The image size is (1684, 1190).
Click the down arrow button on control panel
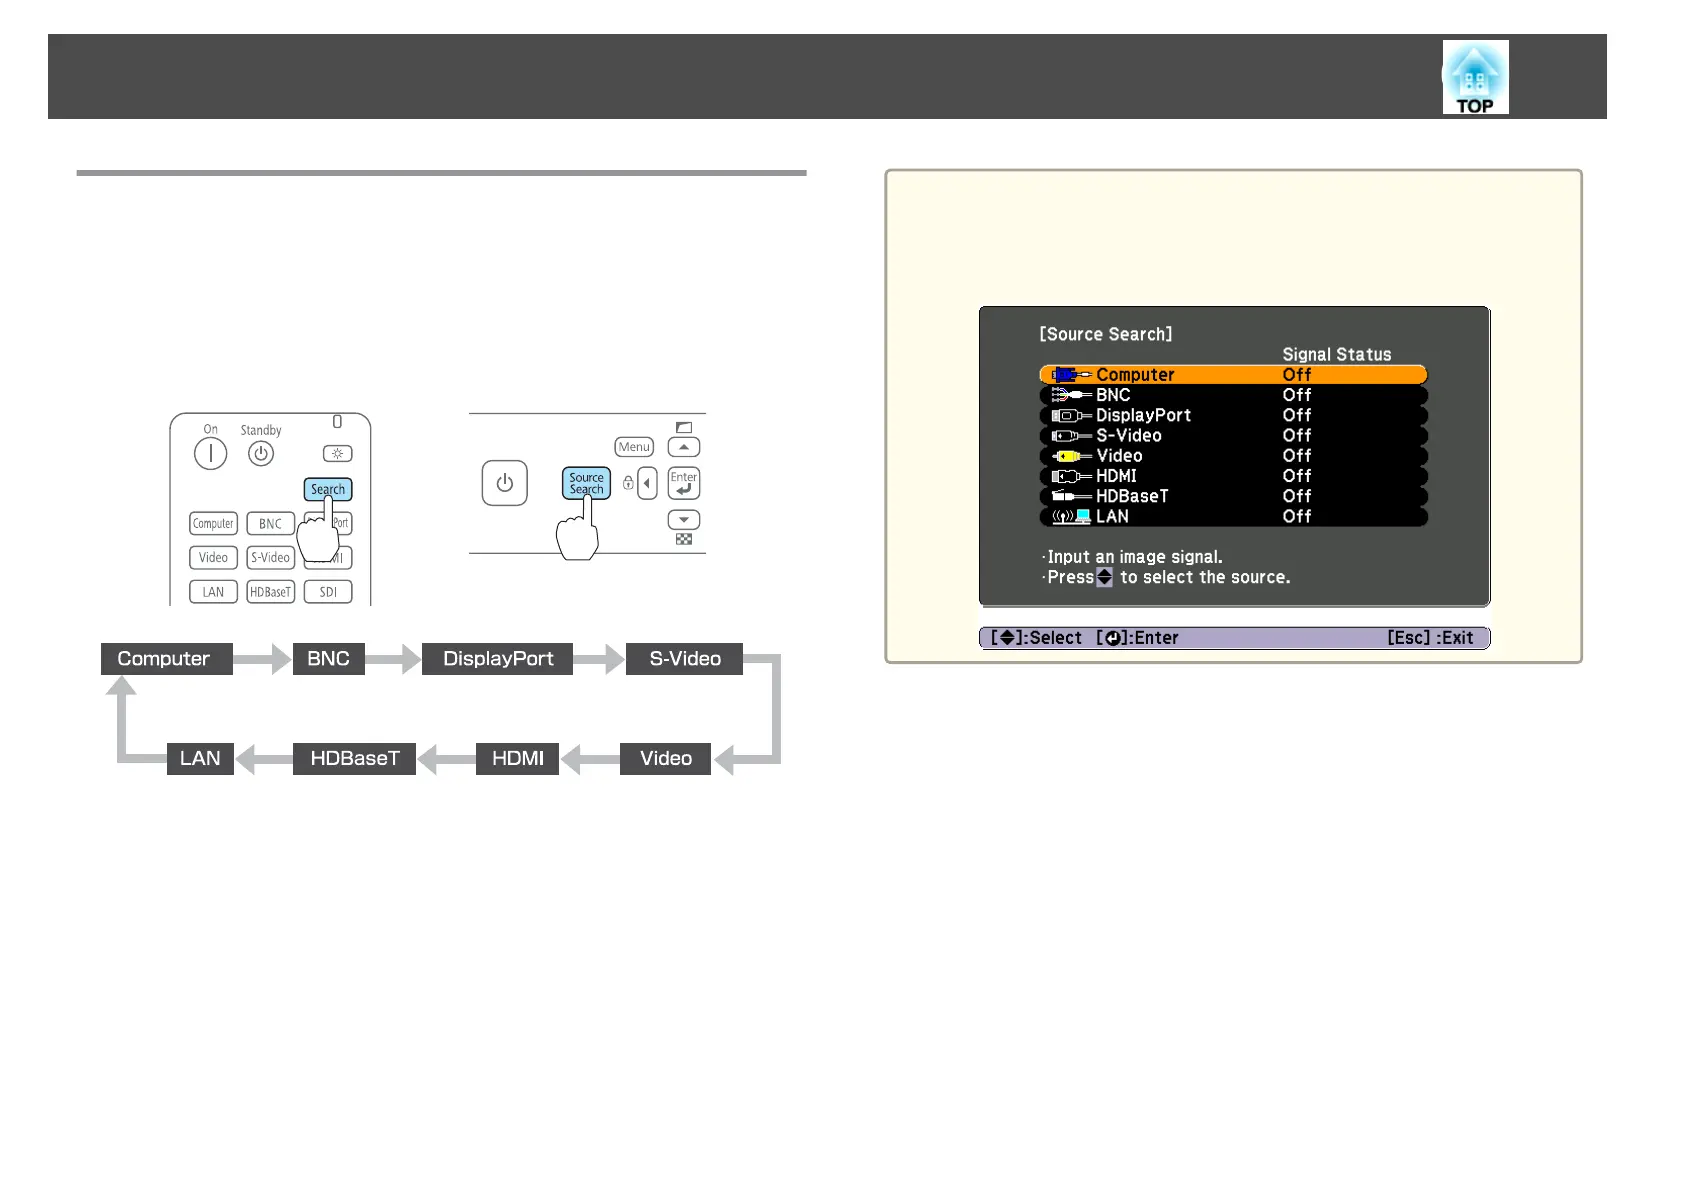coord(684,520)
